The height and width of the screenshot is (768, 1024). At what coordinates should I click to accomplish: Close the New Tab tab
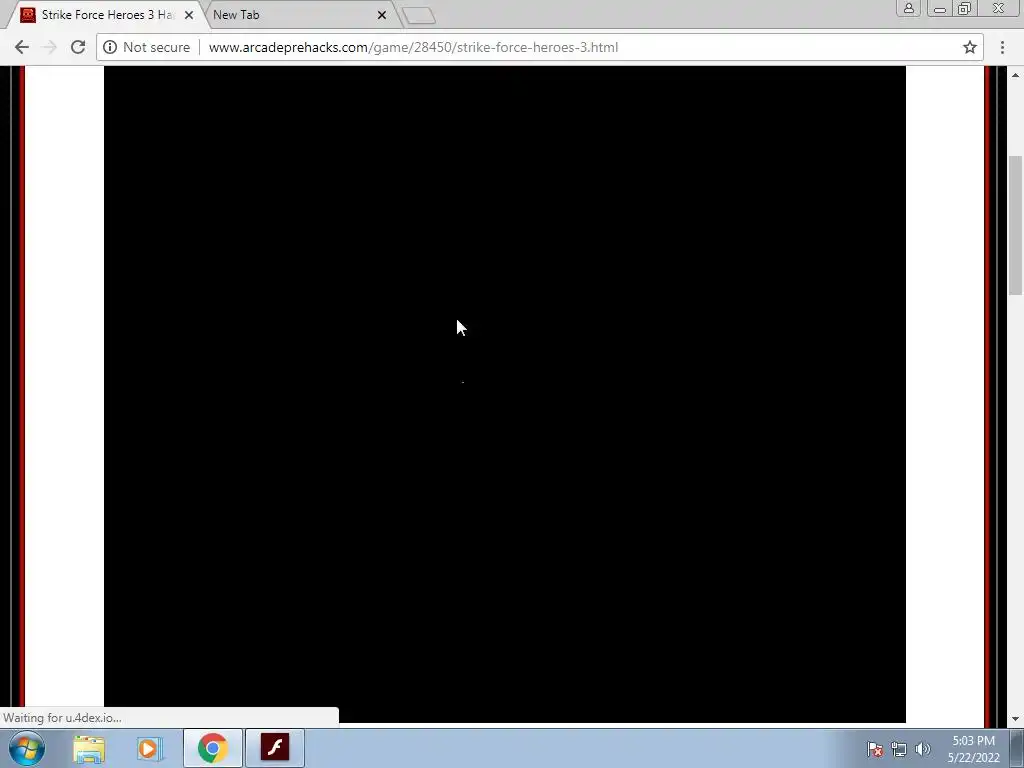click(382, 14)
